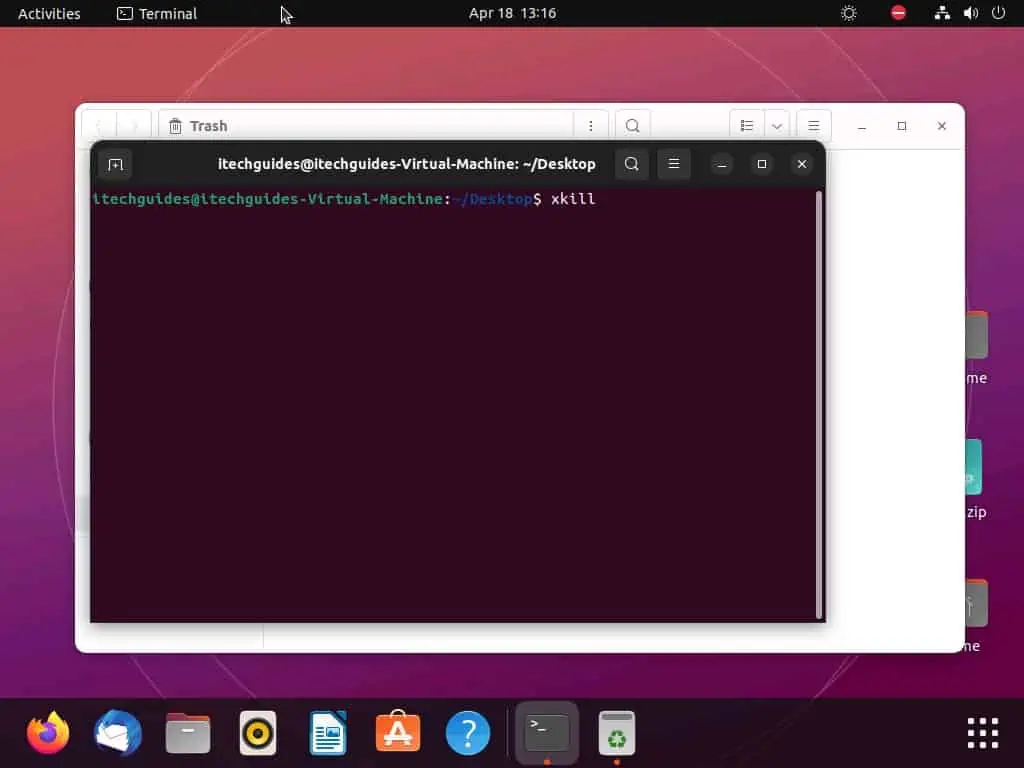
Task: Click the Trash icon in the dock
Action: coord(617,733)
